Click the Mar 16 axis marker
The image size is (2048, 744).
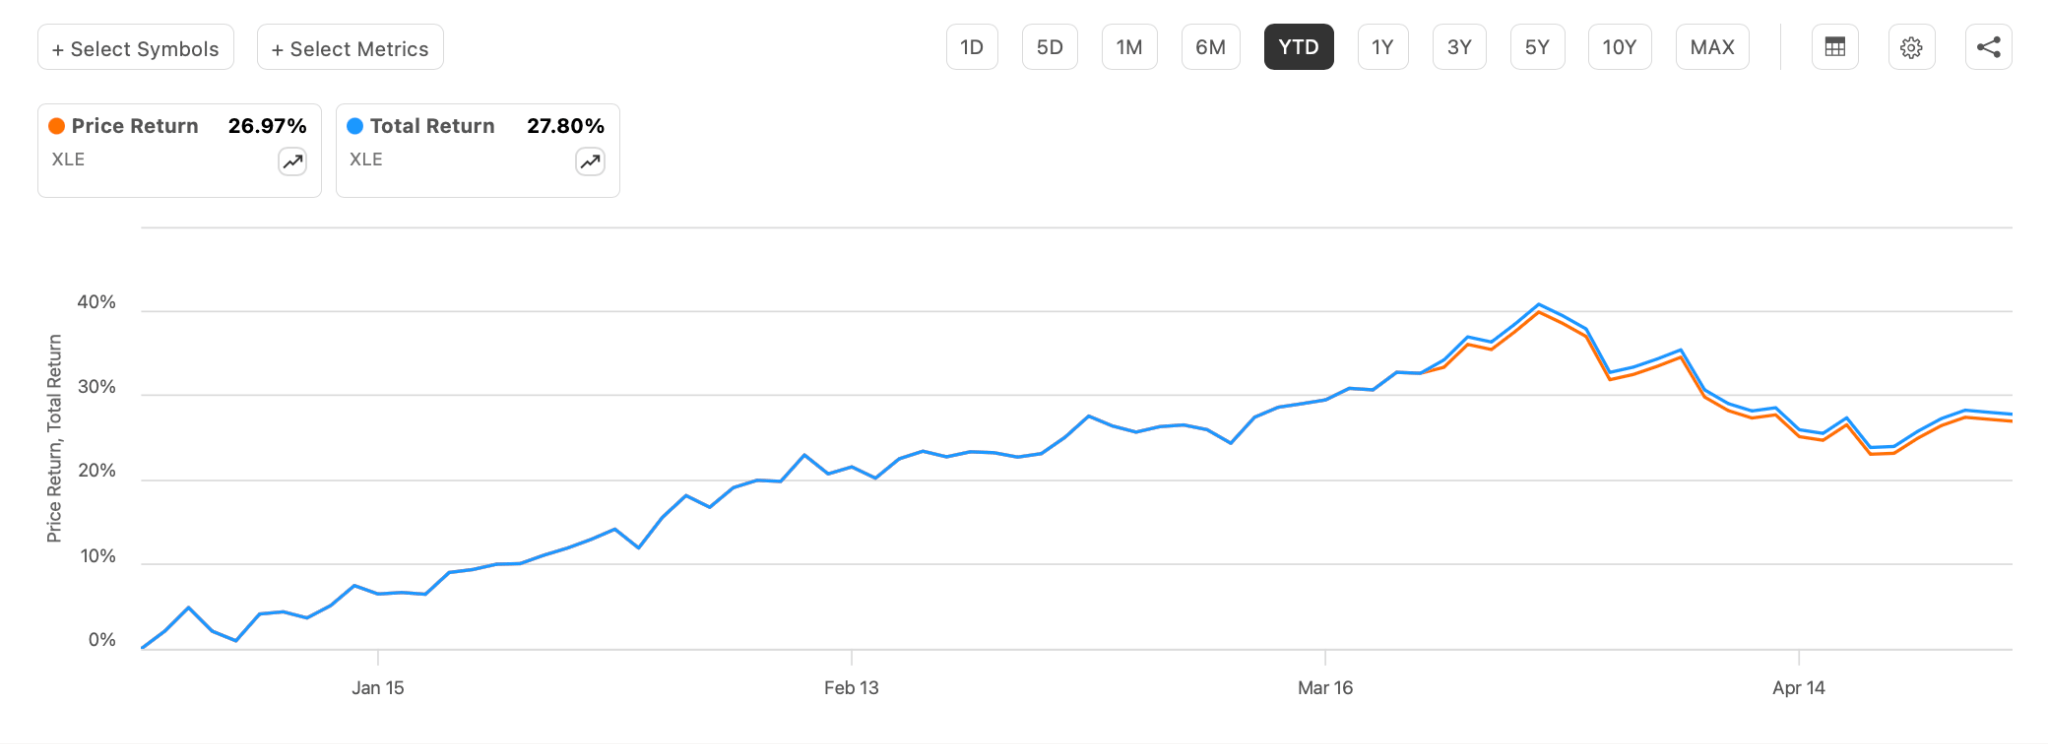point(1325,687)
